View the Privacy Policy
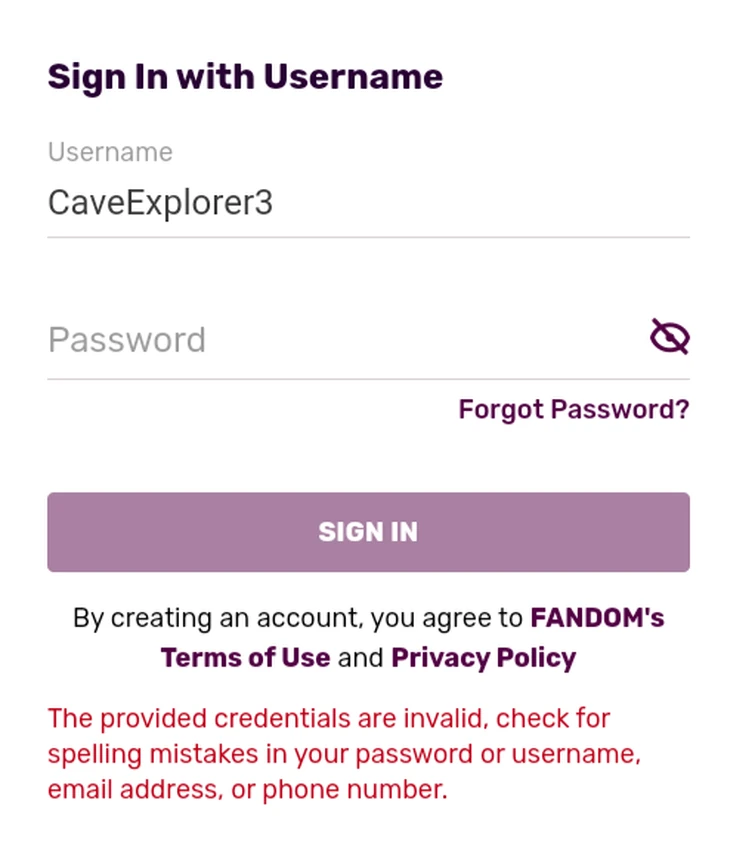The image size is (755, 853). coord(483,657)
